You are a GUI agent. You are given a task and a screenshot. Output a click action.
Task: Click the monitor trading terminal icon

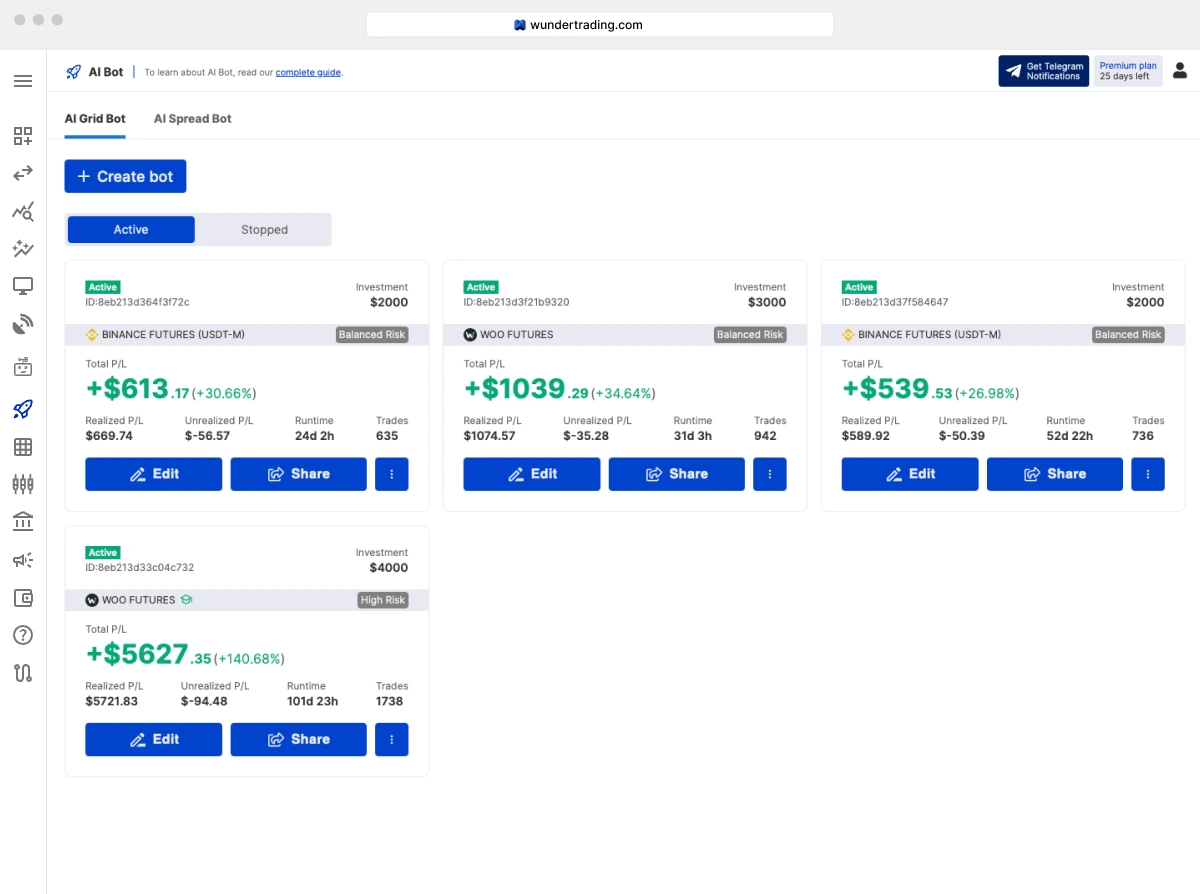23,285
